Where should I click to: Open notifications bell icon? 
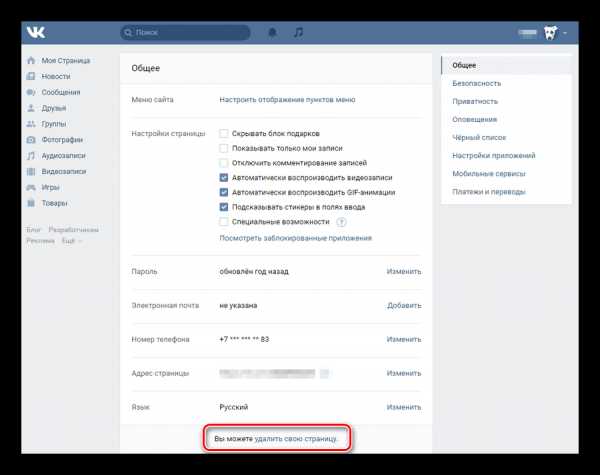[x=272, y=33]
